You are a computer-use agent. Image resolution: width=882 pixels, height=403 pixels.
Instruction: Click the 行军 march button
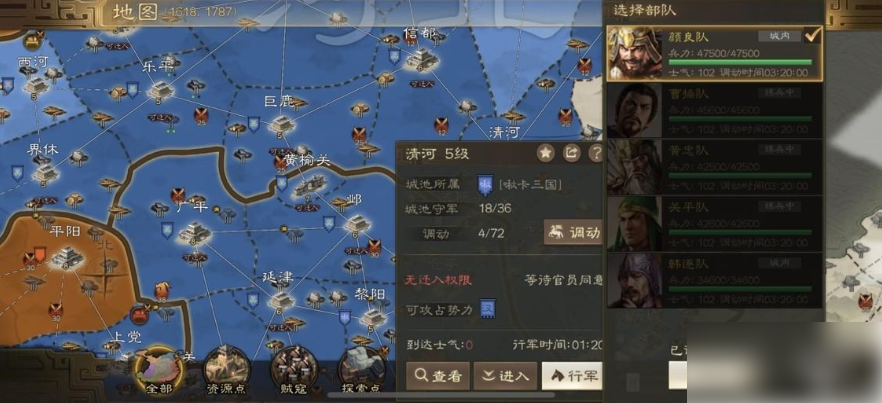pos(572,376)
